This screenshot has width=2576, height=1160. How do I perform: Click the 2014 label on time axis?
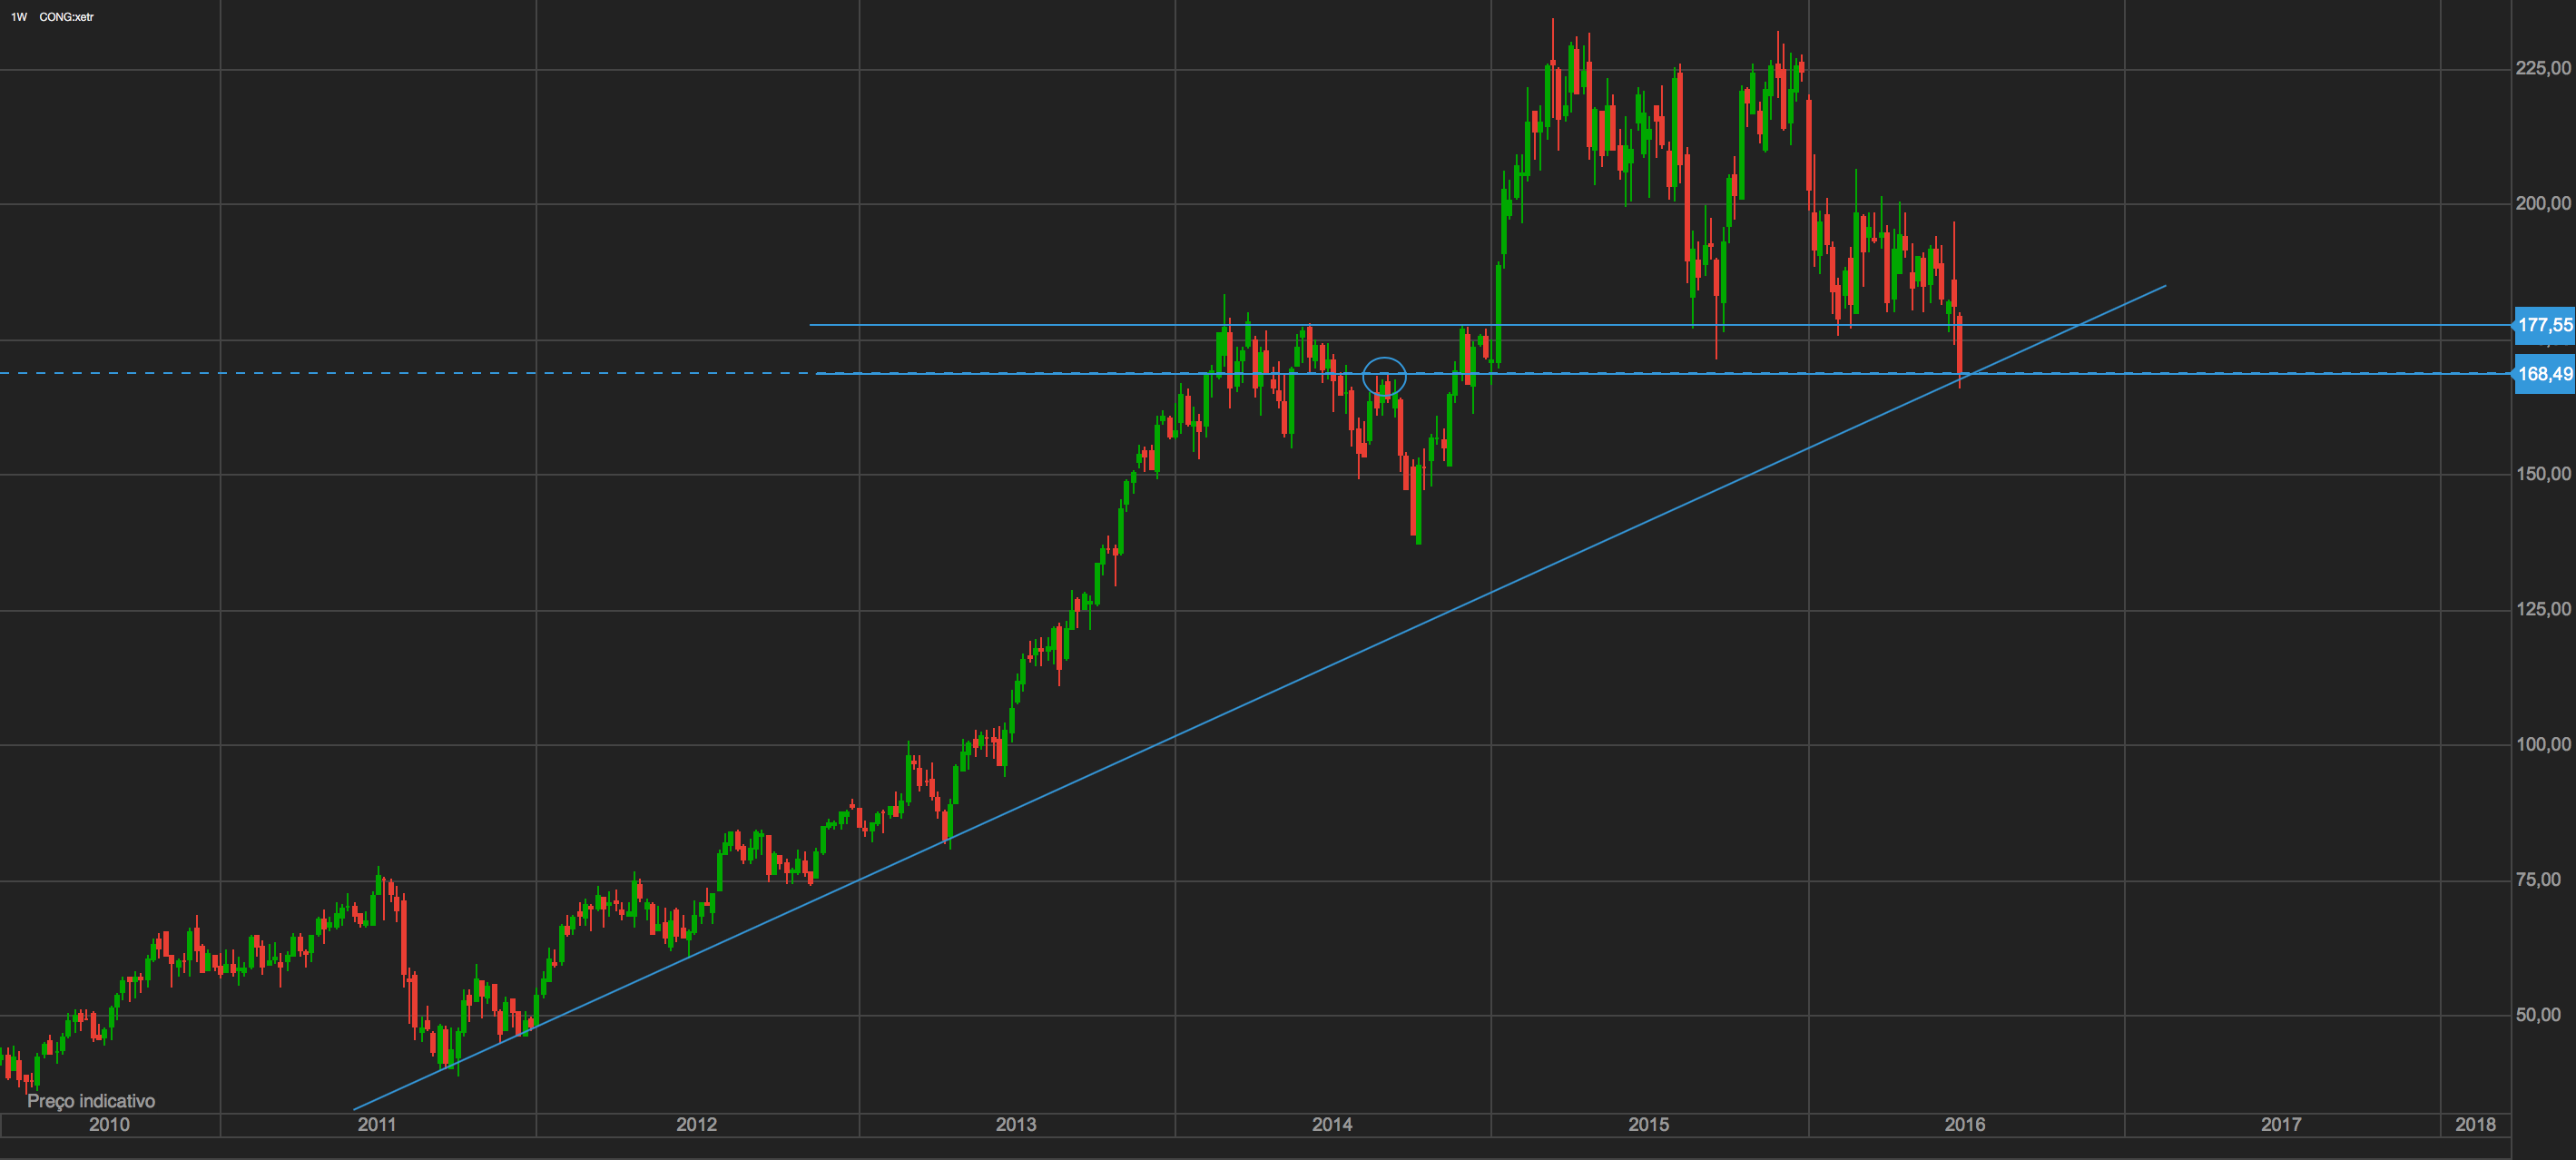tap(1332, 1125)
